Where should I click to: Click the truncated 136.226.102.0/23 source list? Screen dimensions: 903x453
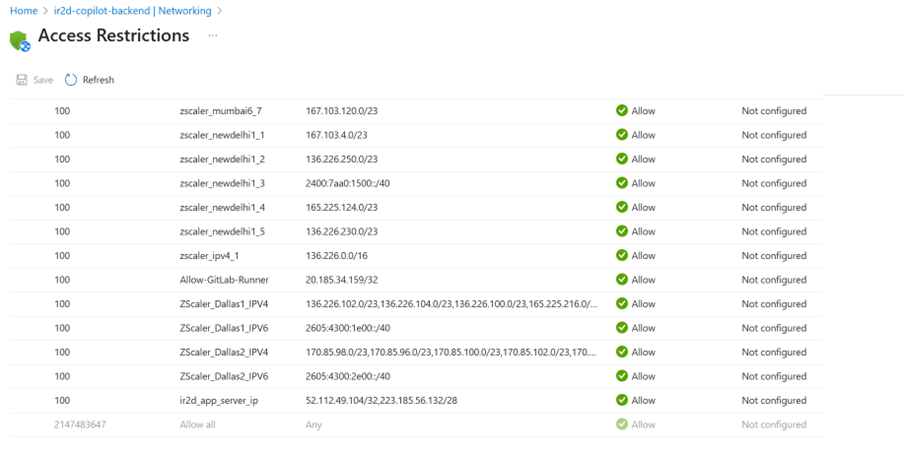coord(452,304)
